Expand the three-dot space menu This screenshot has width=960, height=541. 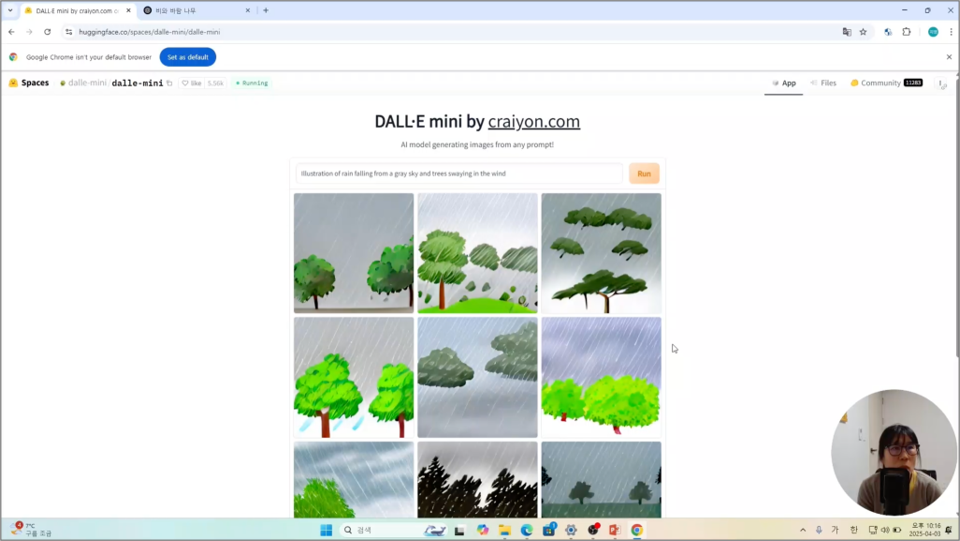coord(941,84)
